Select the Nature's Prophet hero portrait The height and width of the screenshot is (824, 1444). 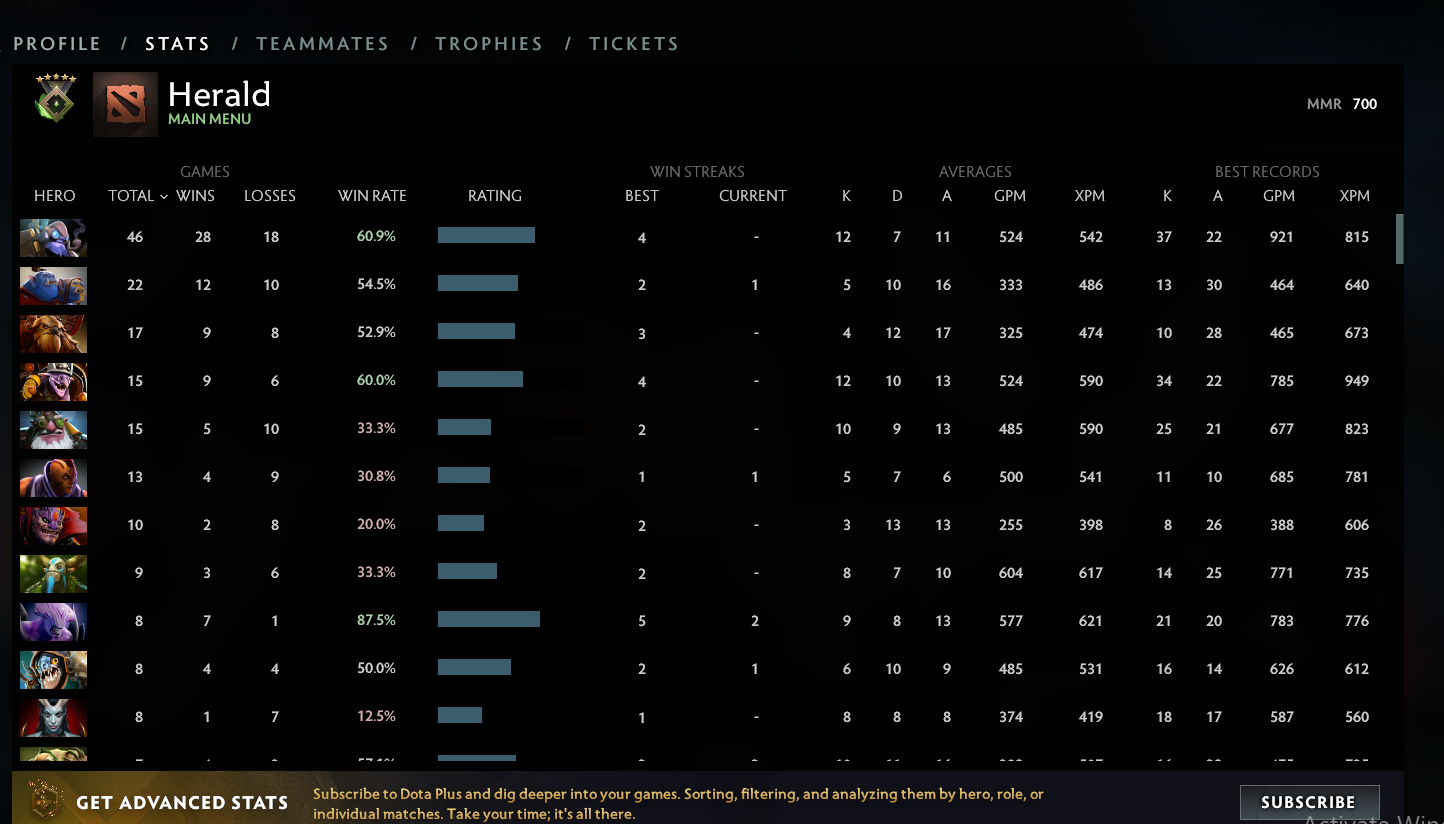click(x=53, y=573)
